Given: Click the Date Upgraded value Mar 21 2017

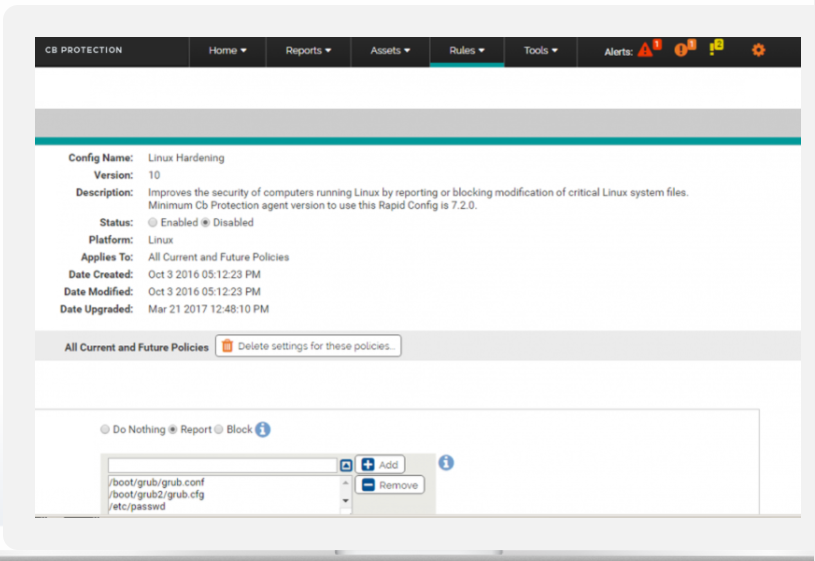Looking at the screenshot, I should coord(208,309).
